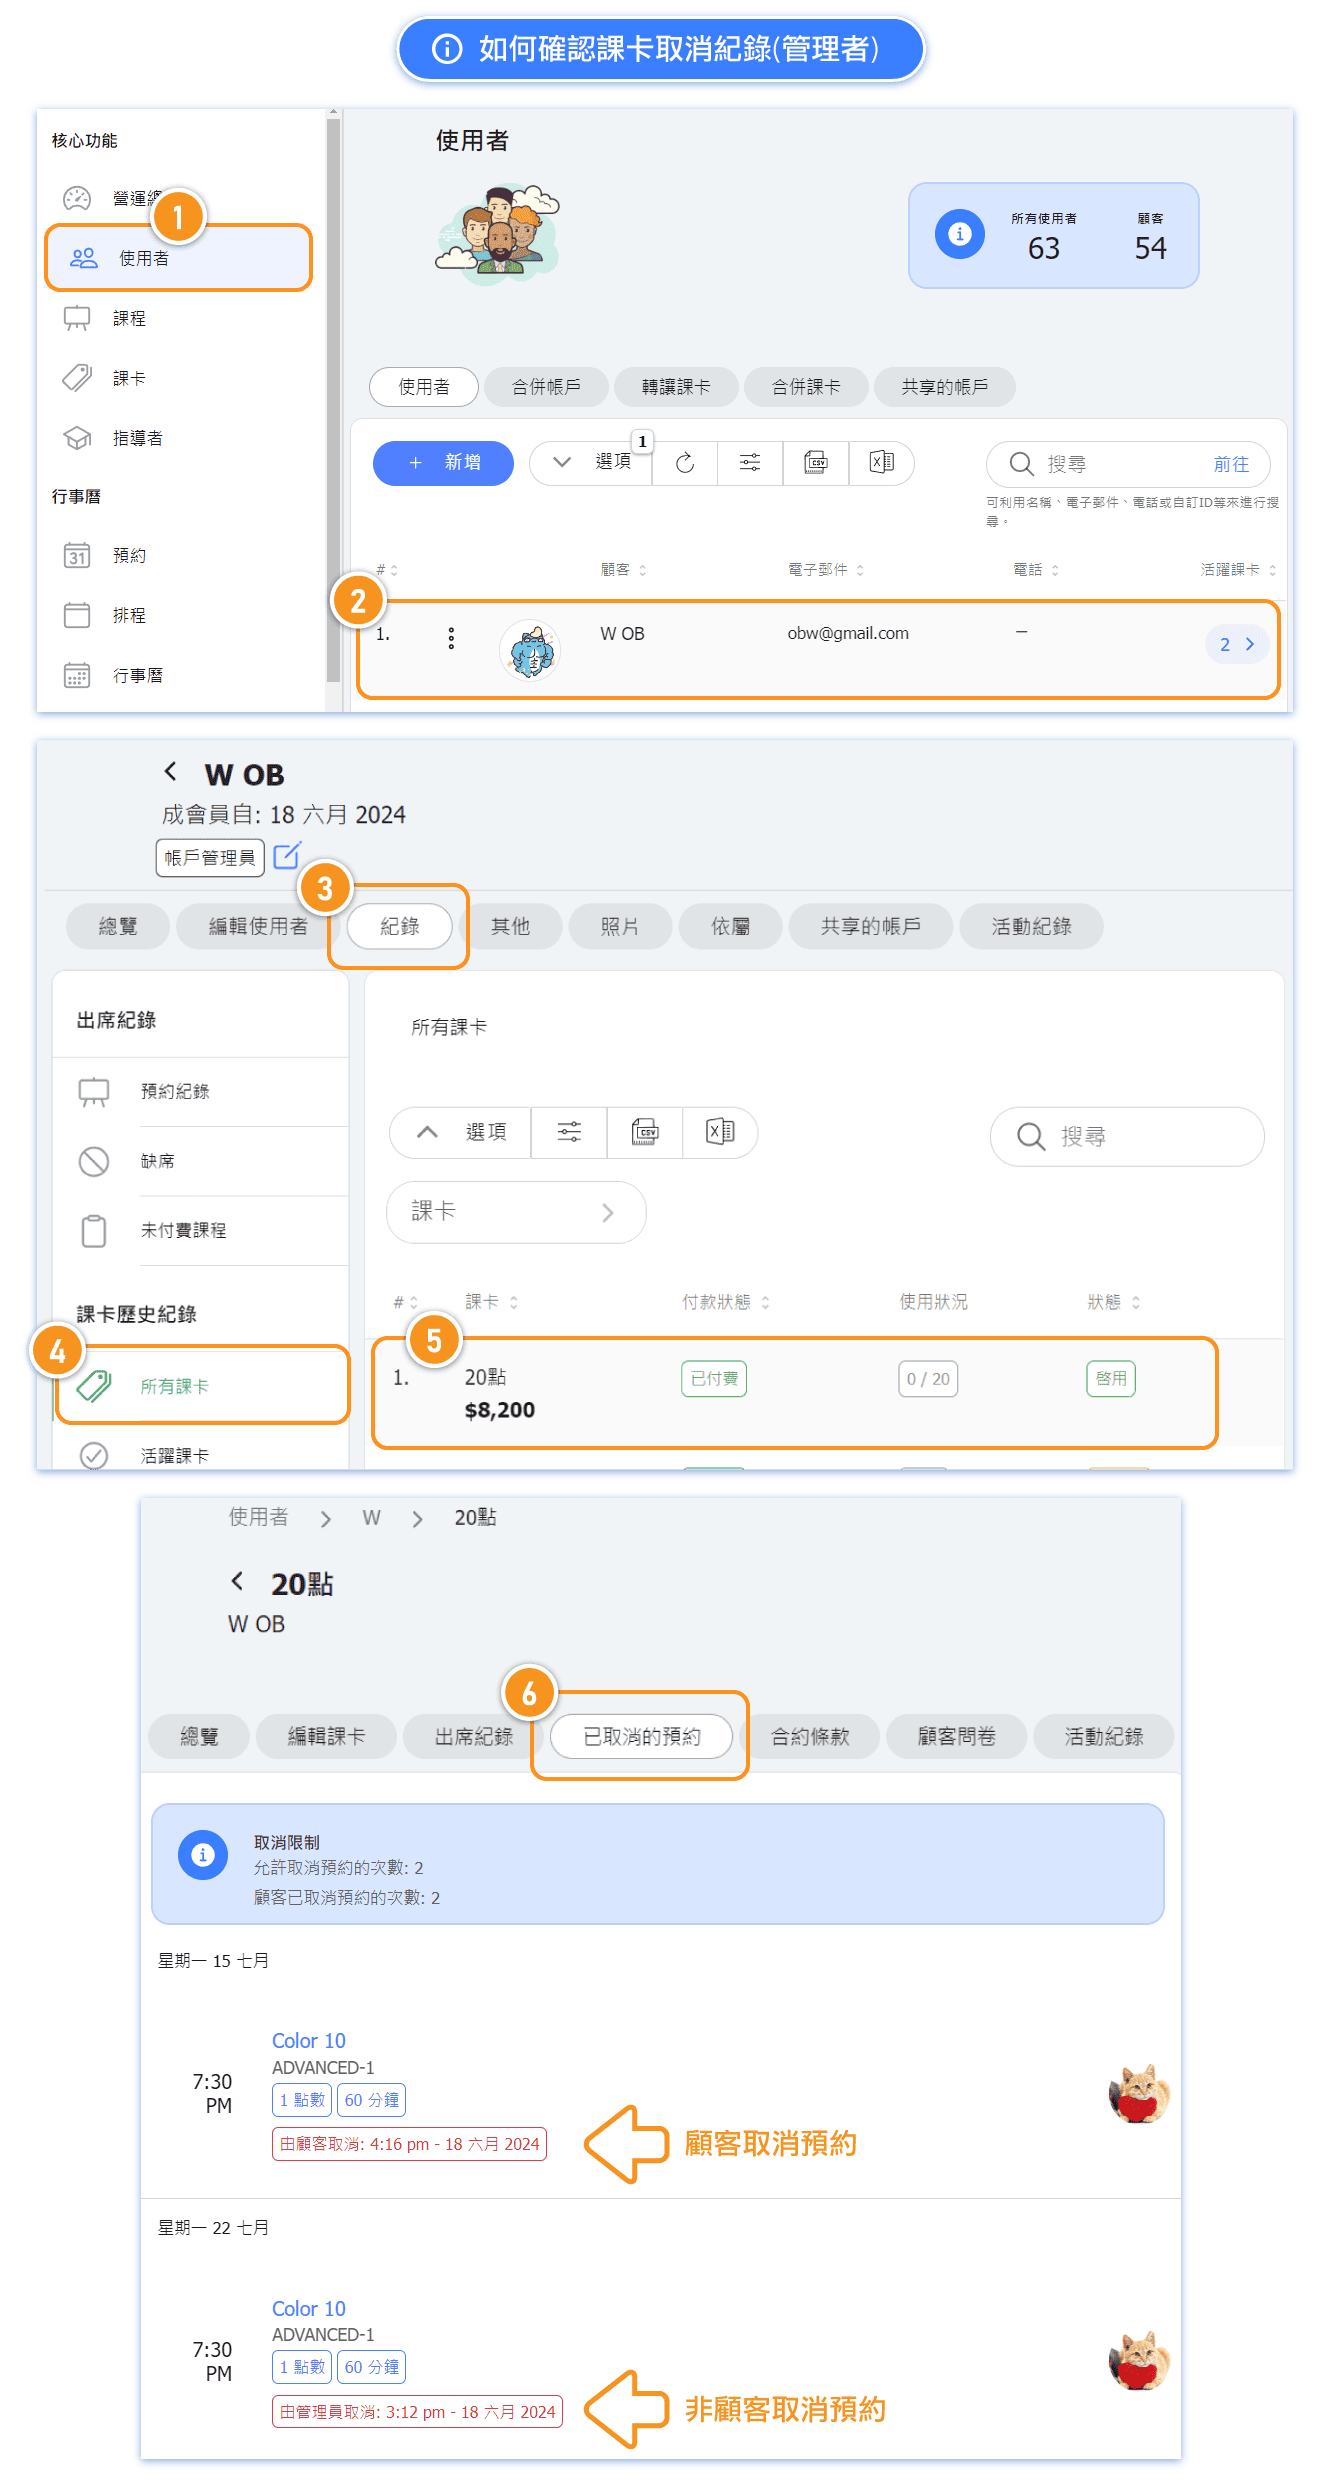This screenshot has height=2489, width=1322.
Task: Click info icon in 取消限制 banner
Action: tap(203, 1855)
